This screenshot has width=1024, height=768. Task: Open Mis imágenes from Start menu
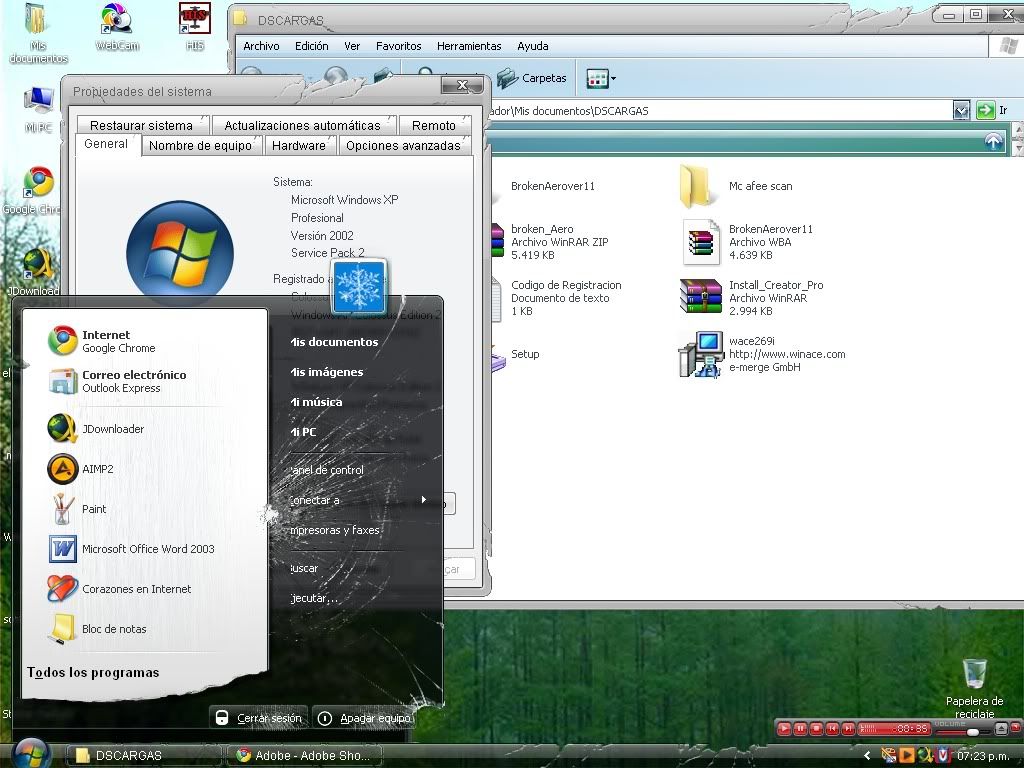327,372
